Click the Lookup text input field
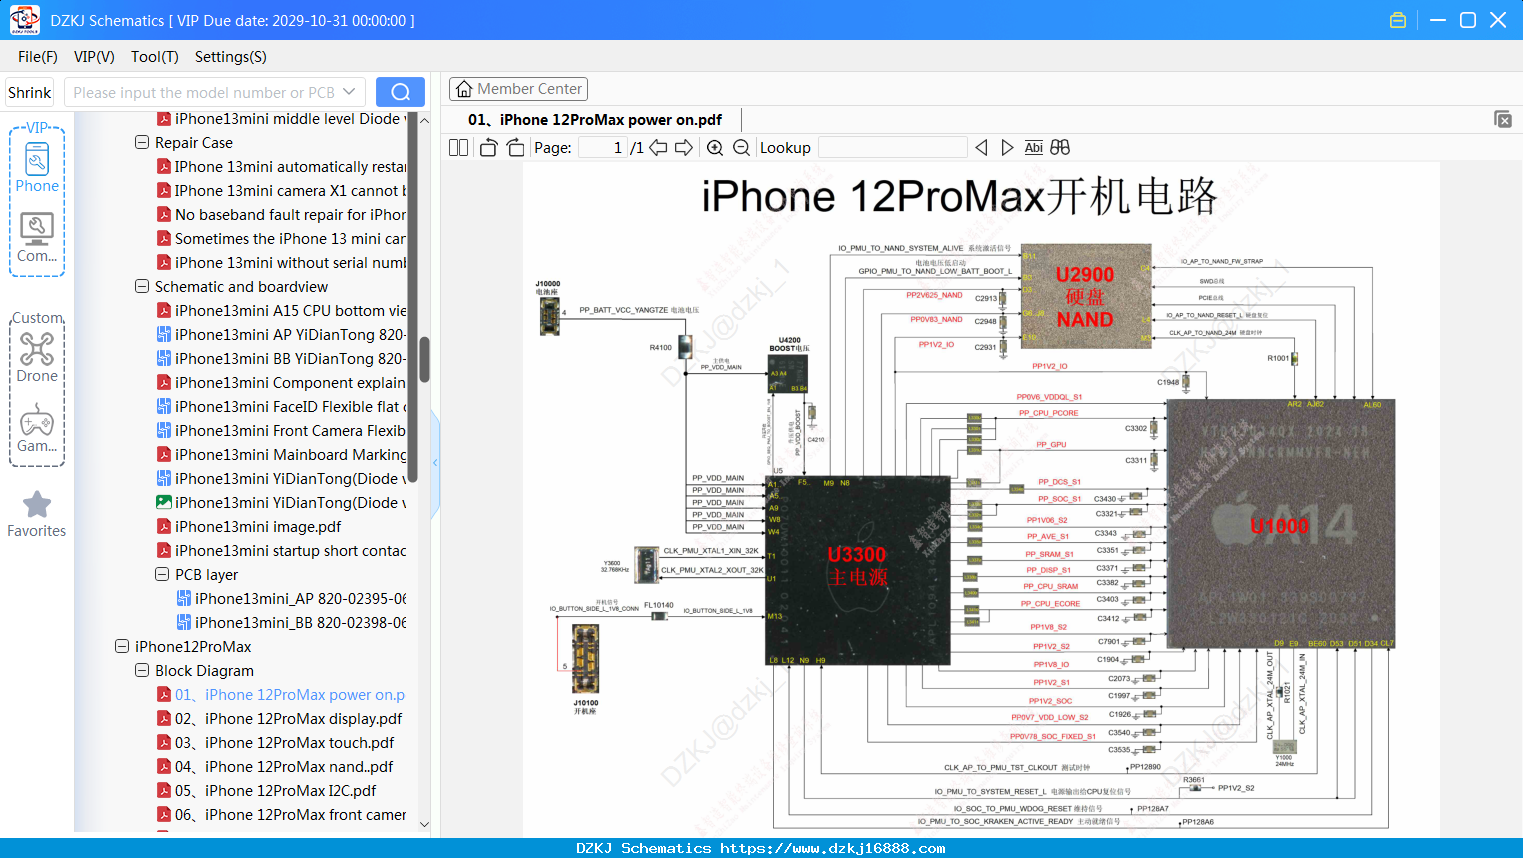 tap(892, 148)
